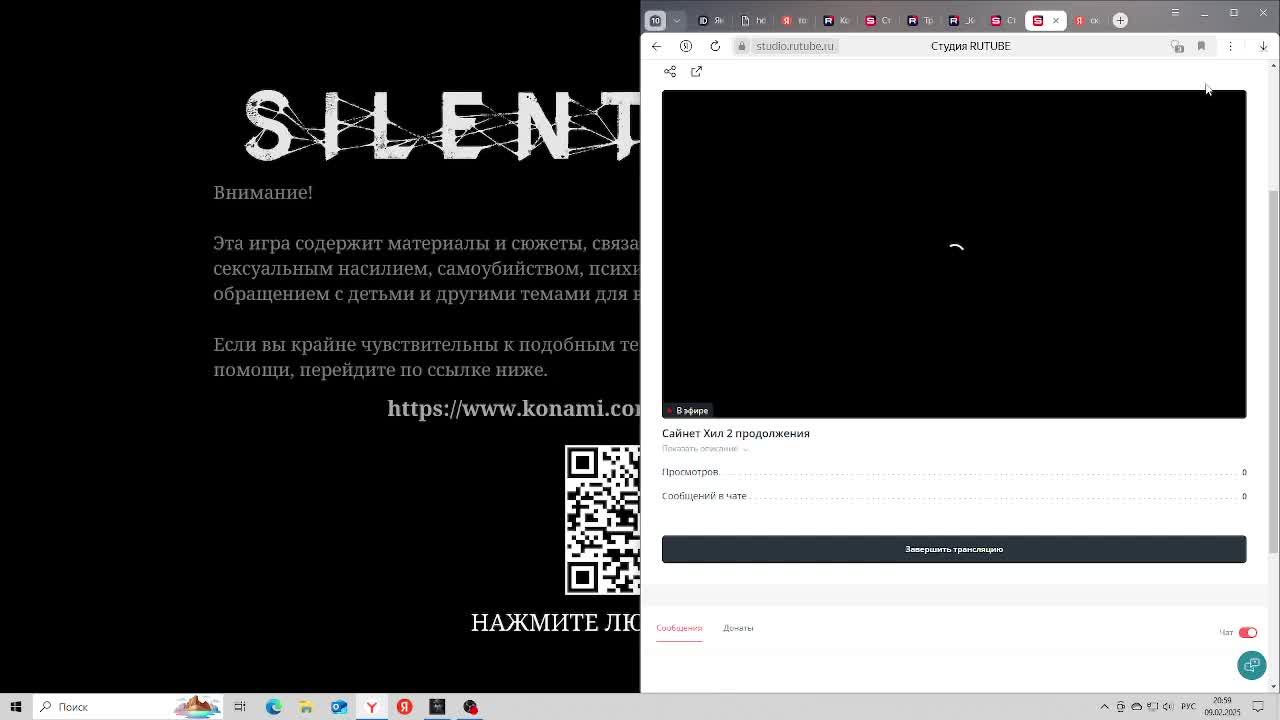1280x720 pixels.
Task: Open stream in new window icon
Action: (696, 71)
